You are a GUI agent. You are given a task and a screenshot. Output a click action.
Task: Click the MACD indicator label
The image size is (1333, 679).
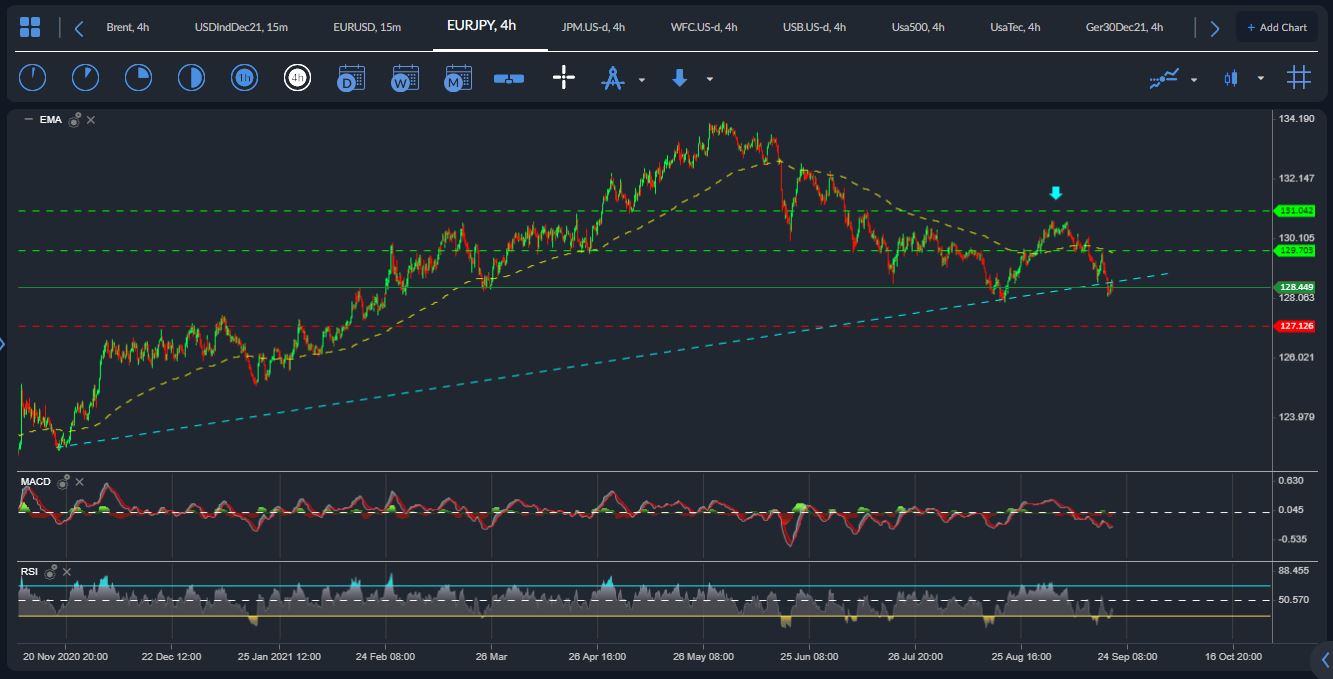coord(36,482)
